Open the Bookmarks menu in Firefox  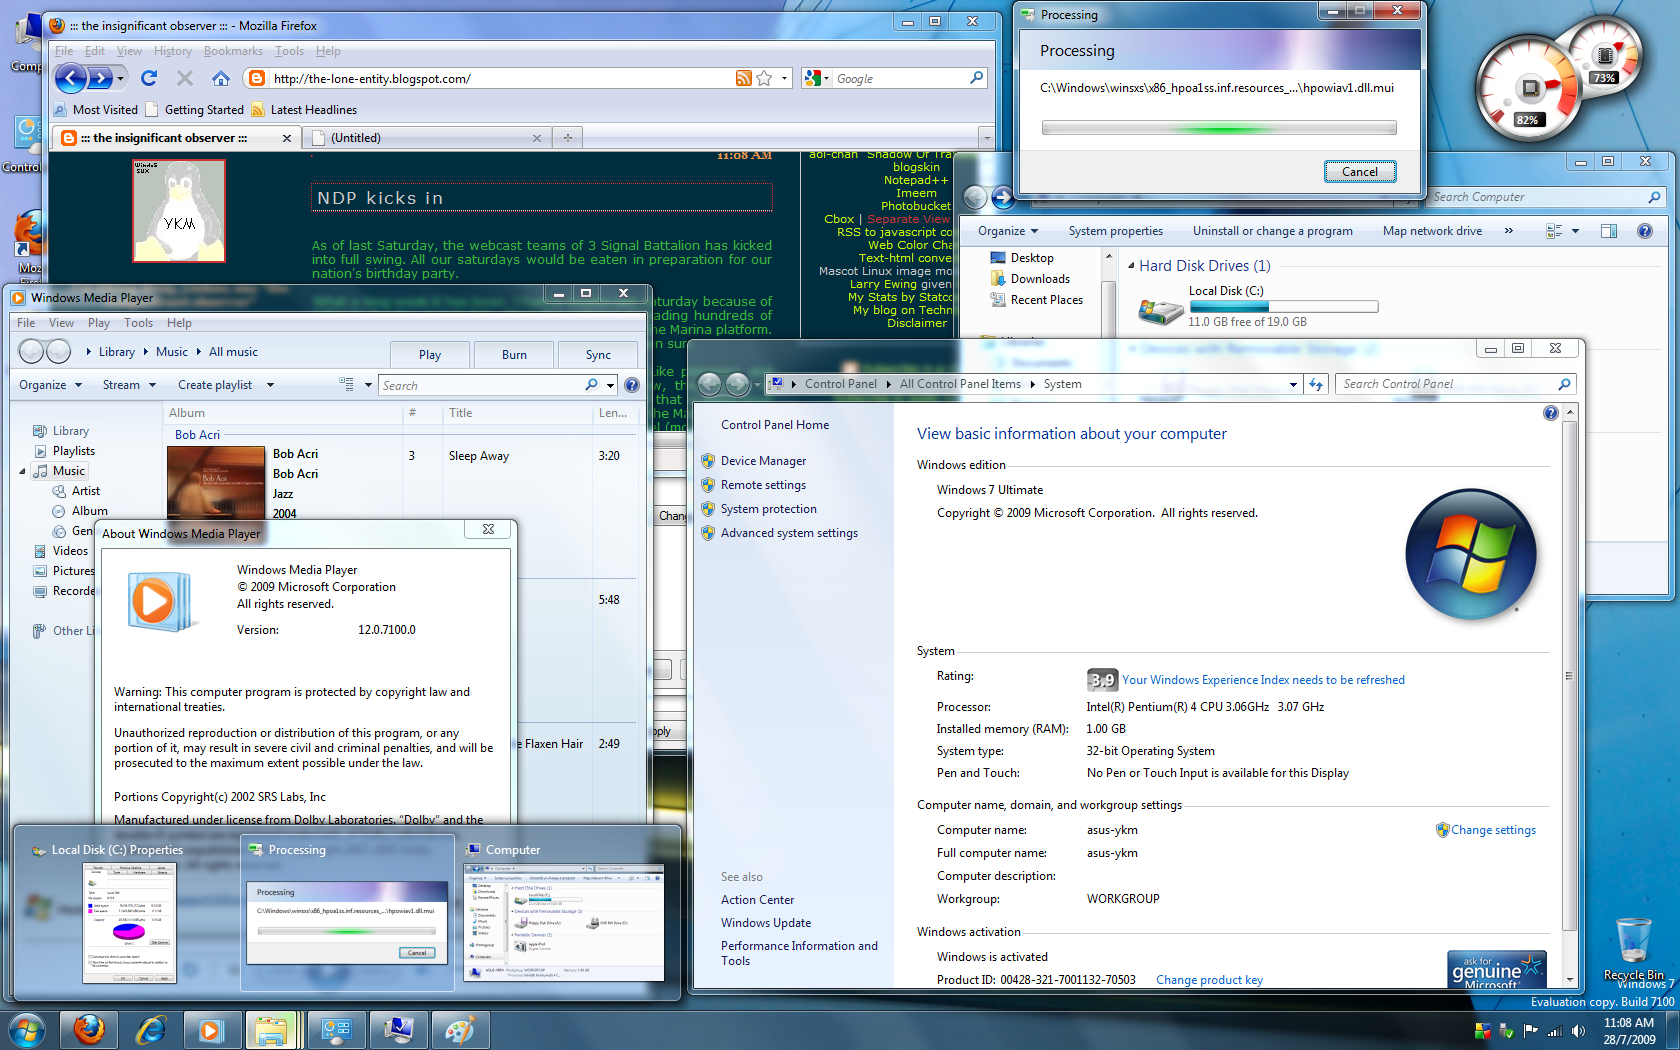click(233, 51)
